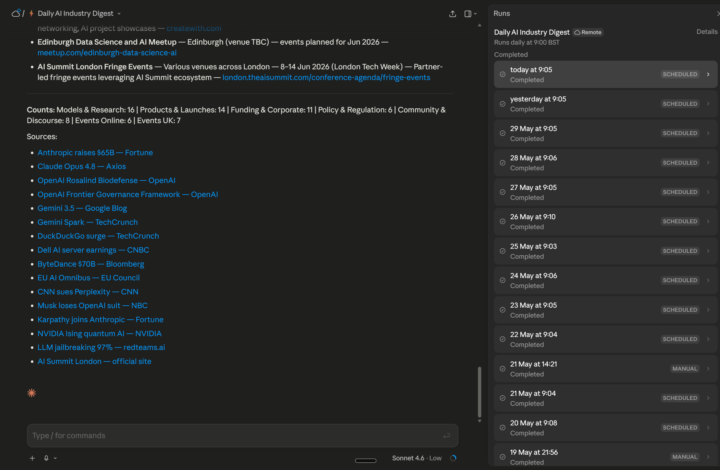Viewport: 720px width, 470px height.
Task: Select the '22 May at 9:04' run title
Action: [533, 335]
